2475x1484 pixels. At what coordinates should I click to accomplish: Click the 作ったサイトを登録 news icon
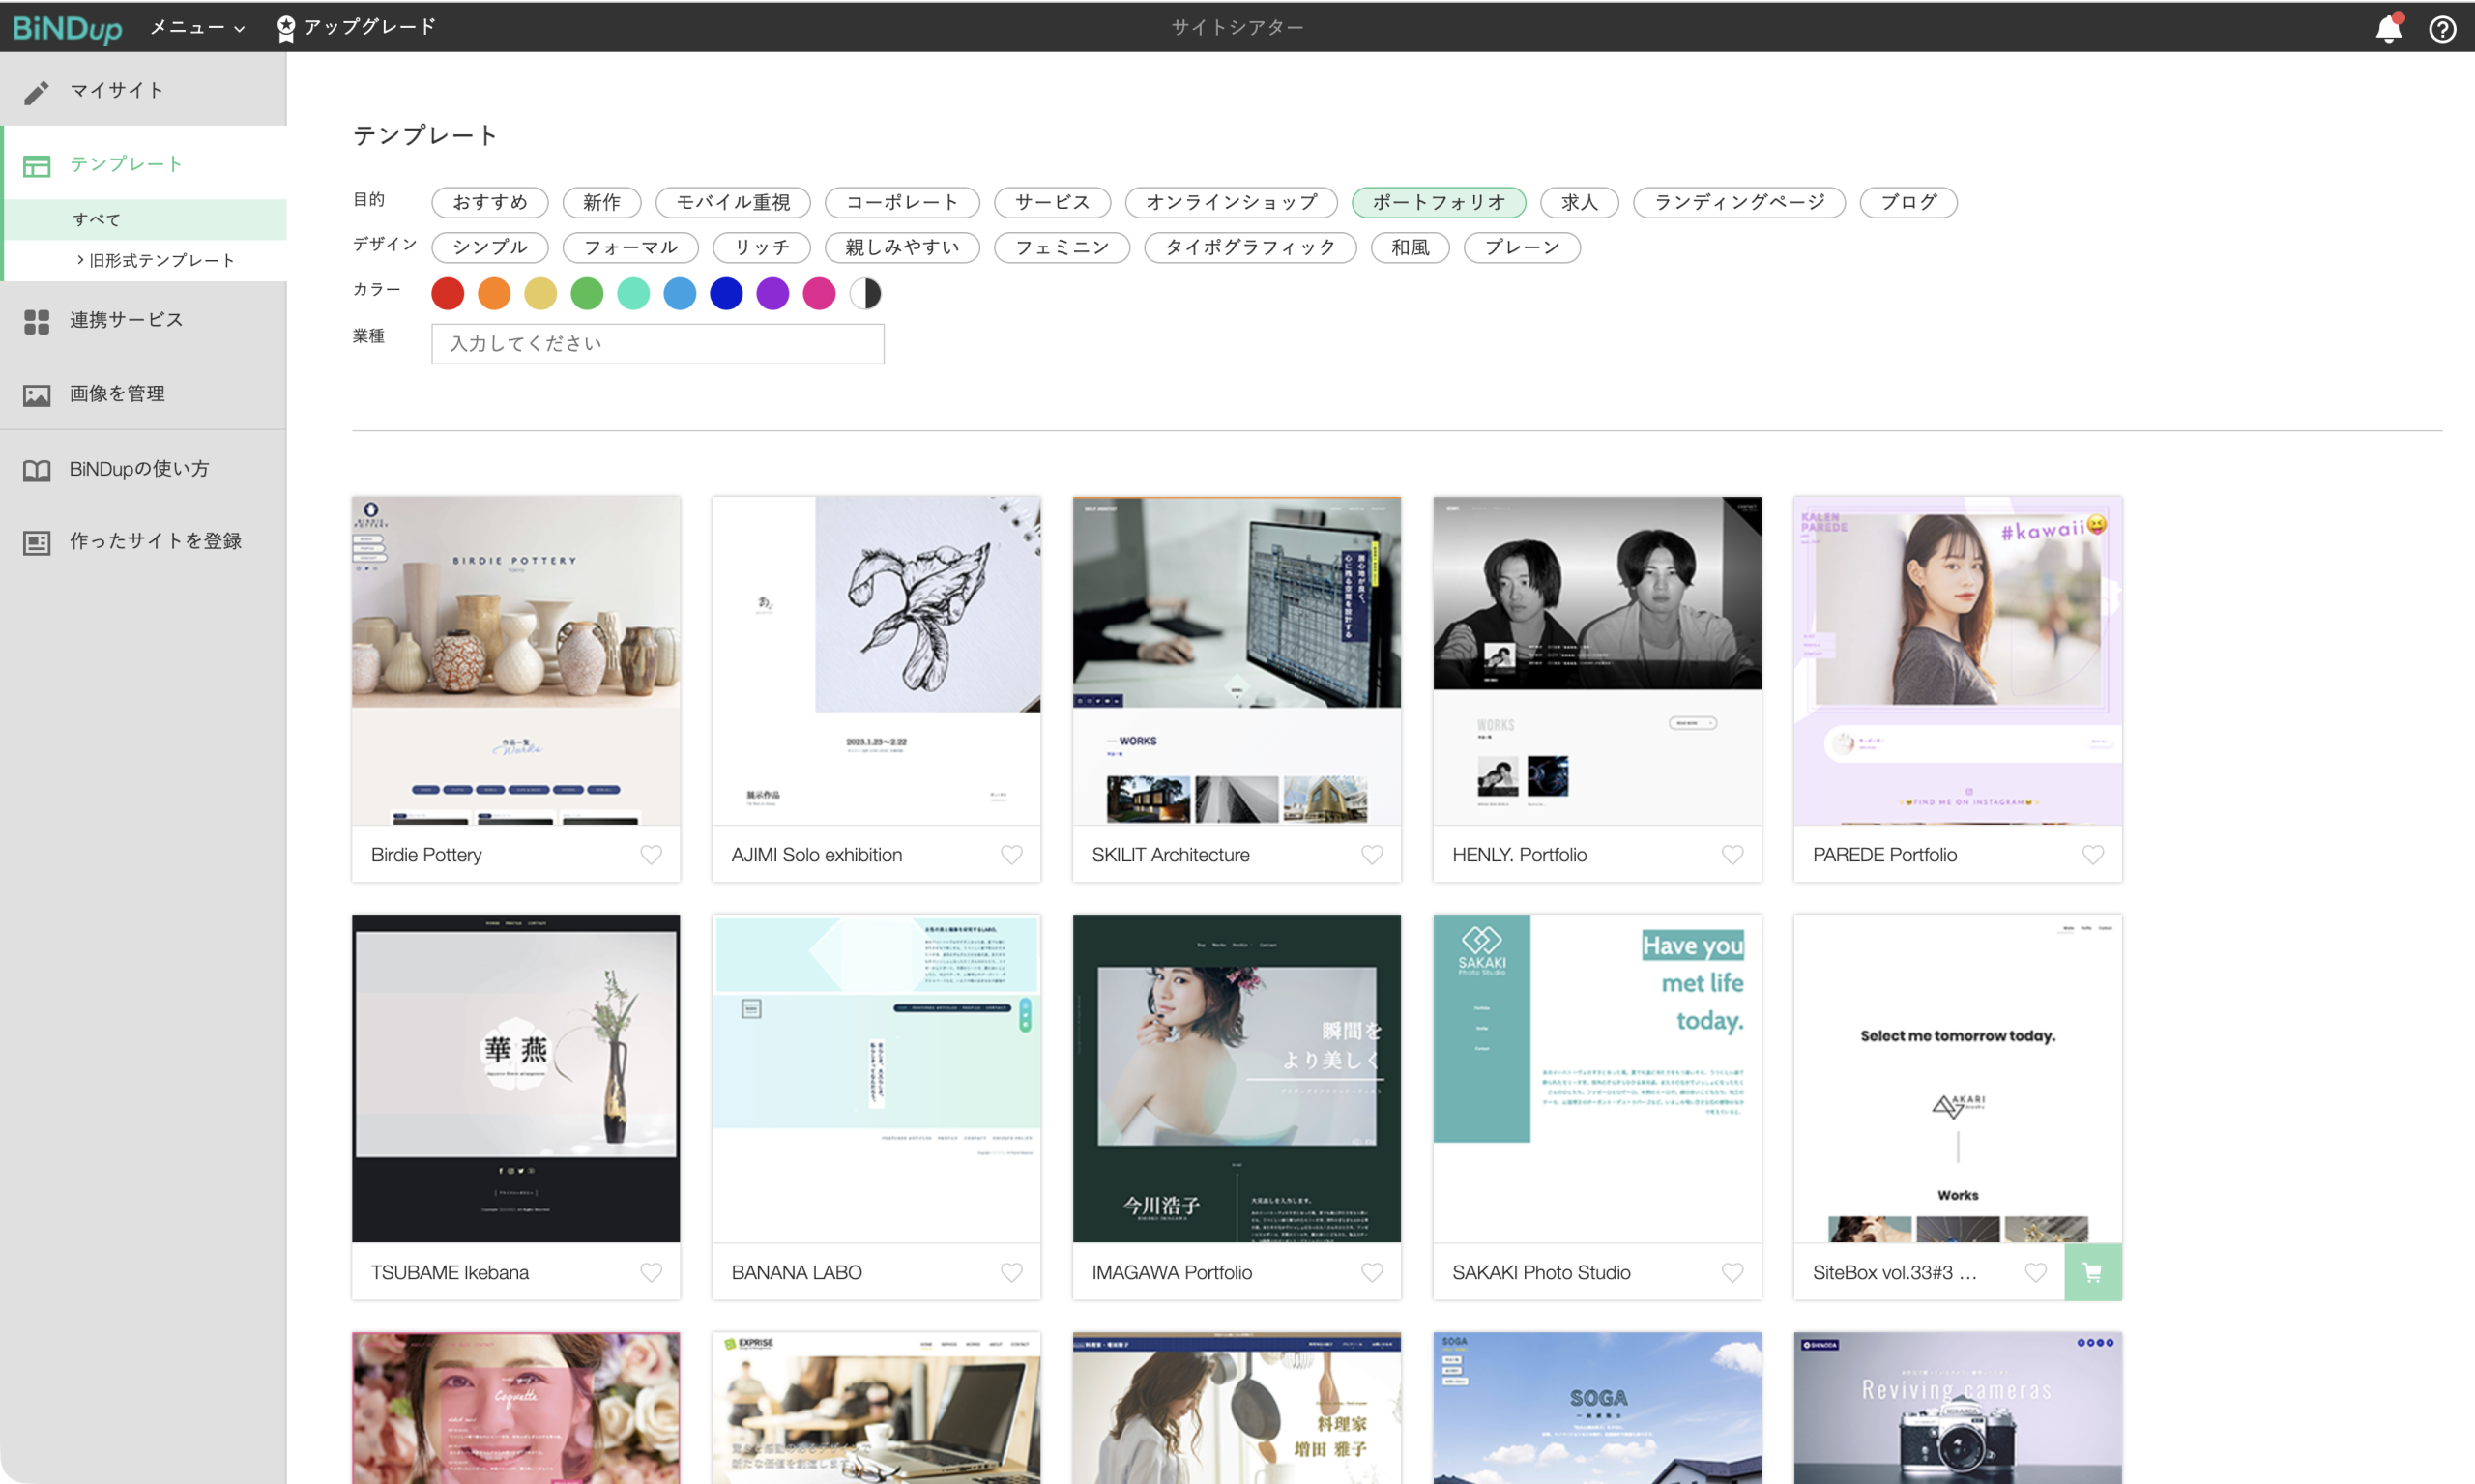[x=37, y=542]
